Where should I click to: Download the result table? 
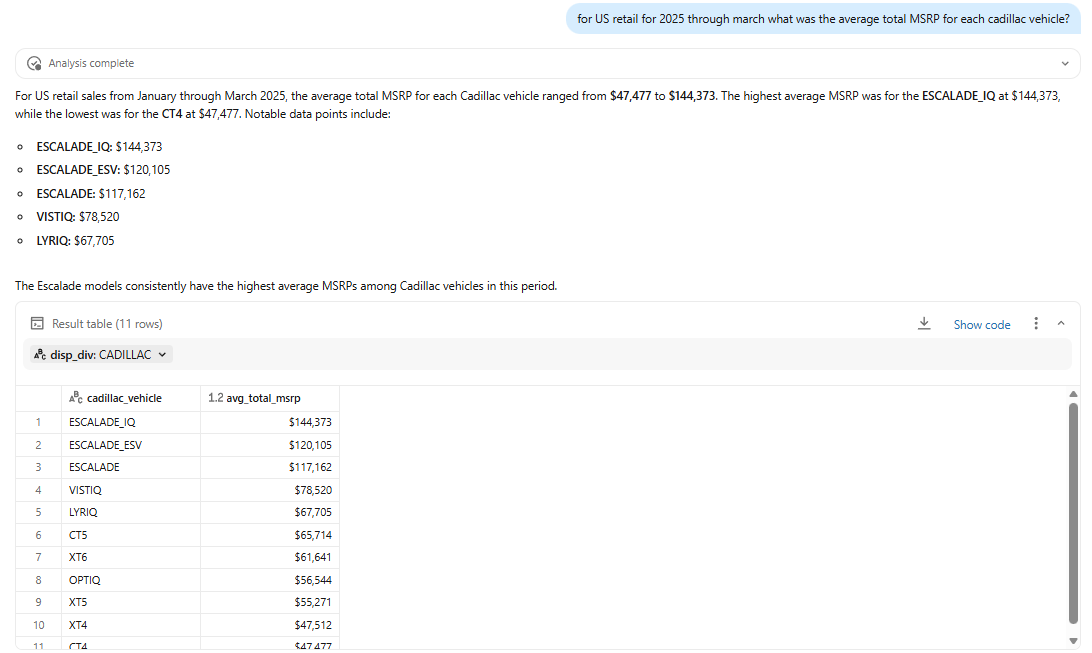point(924,324)
